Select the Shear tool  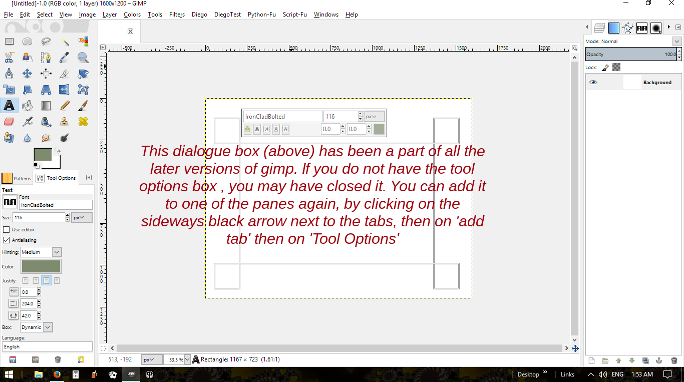(x=27, y=90)
